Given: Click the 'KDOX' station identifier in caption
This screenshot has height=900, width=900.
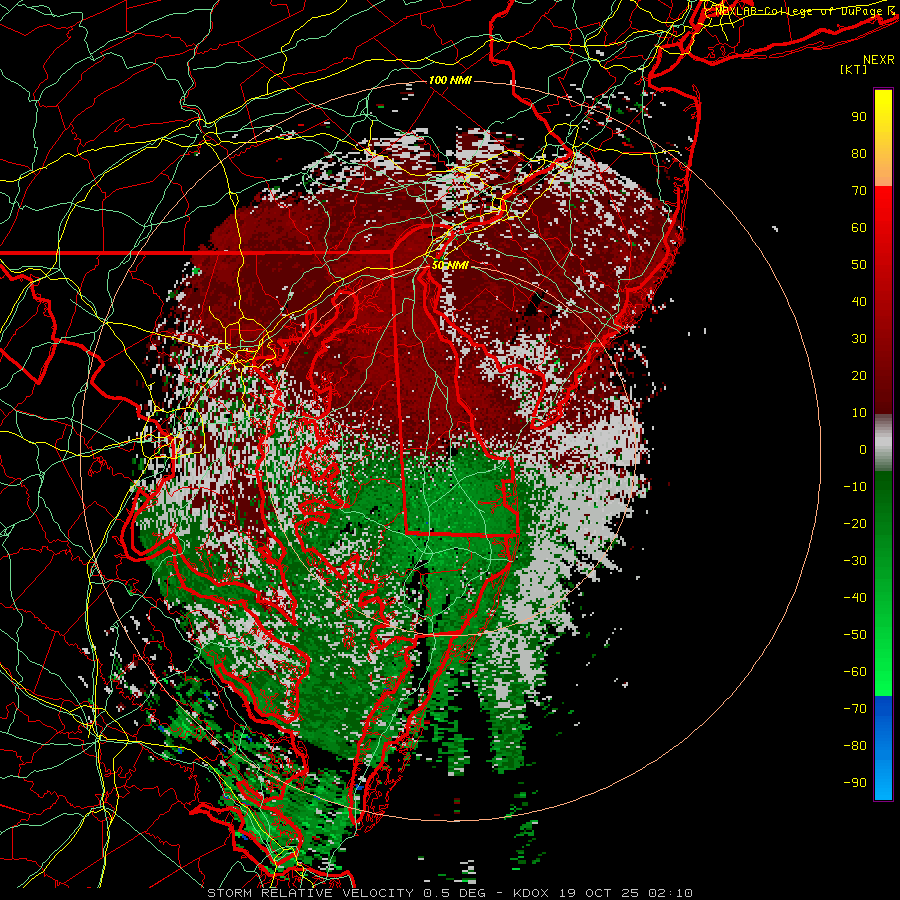Looking at the screenshot, I should pyautogui.click(x=531, y=893).
